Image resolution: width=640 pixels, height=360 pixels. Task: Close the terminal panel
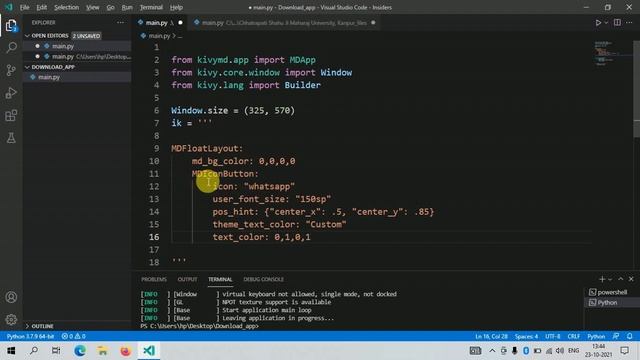click(631, 279)
